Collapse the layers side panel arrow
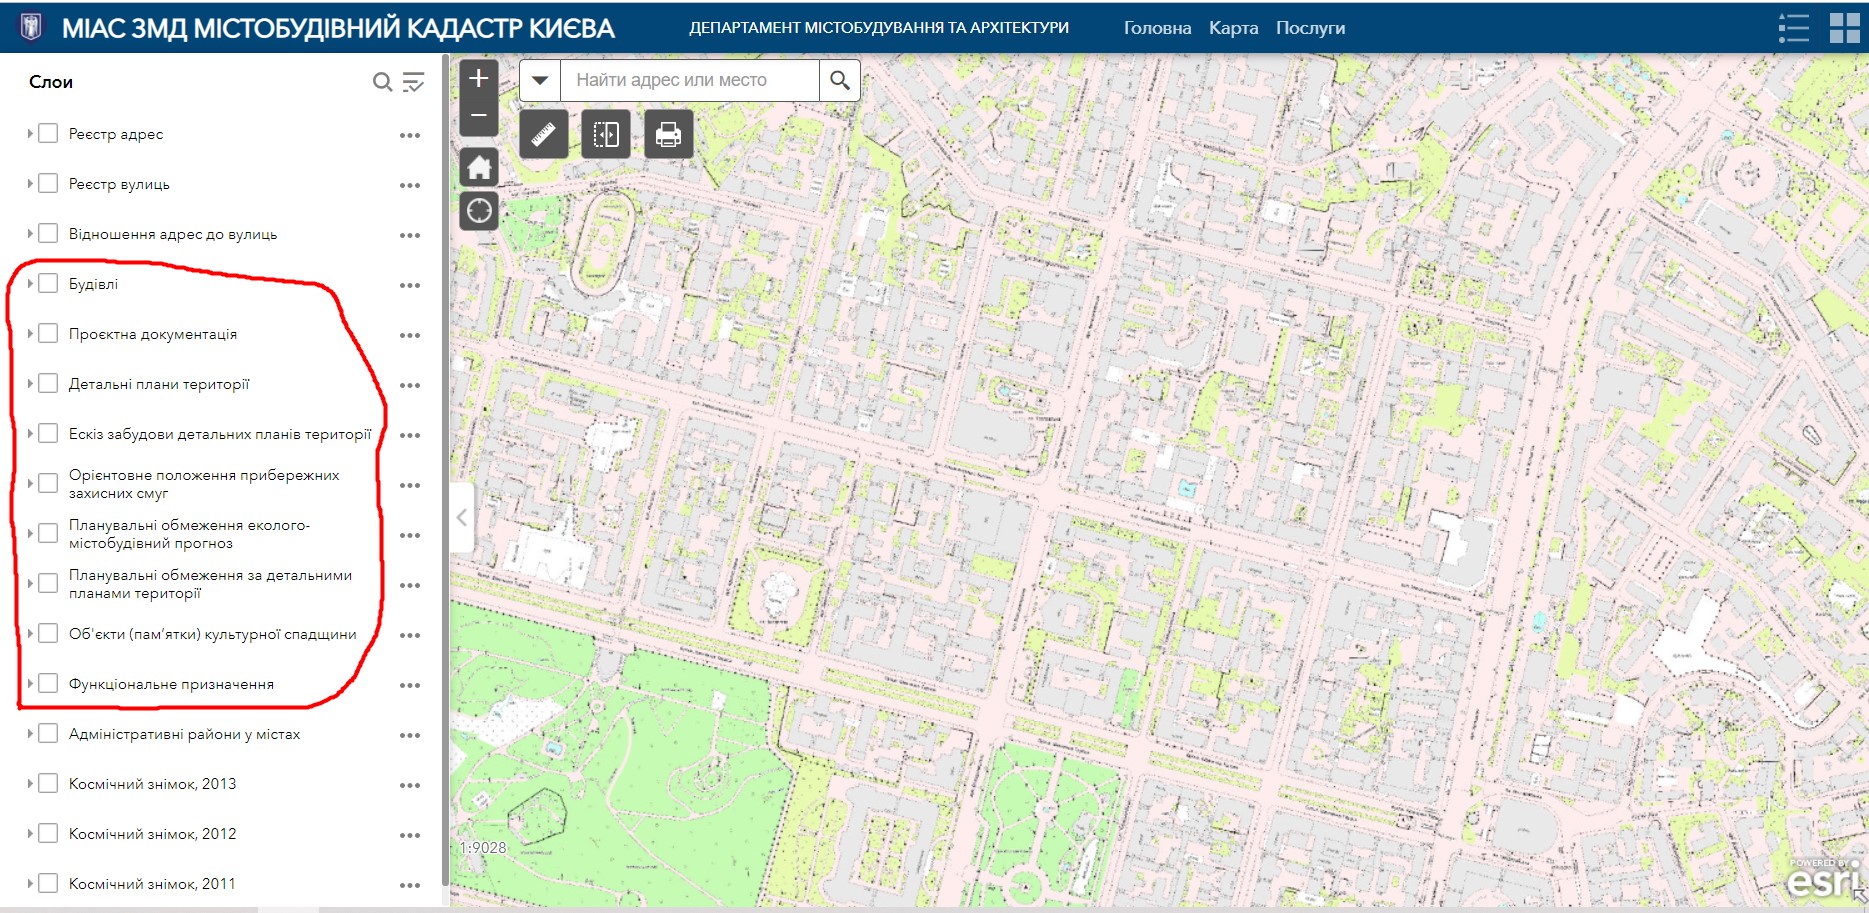 tap(462, 517)
